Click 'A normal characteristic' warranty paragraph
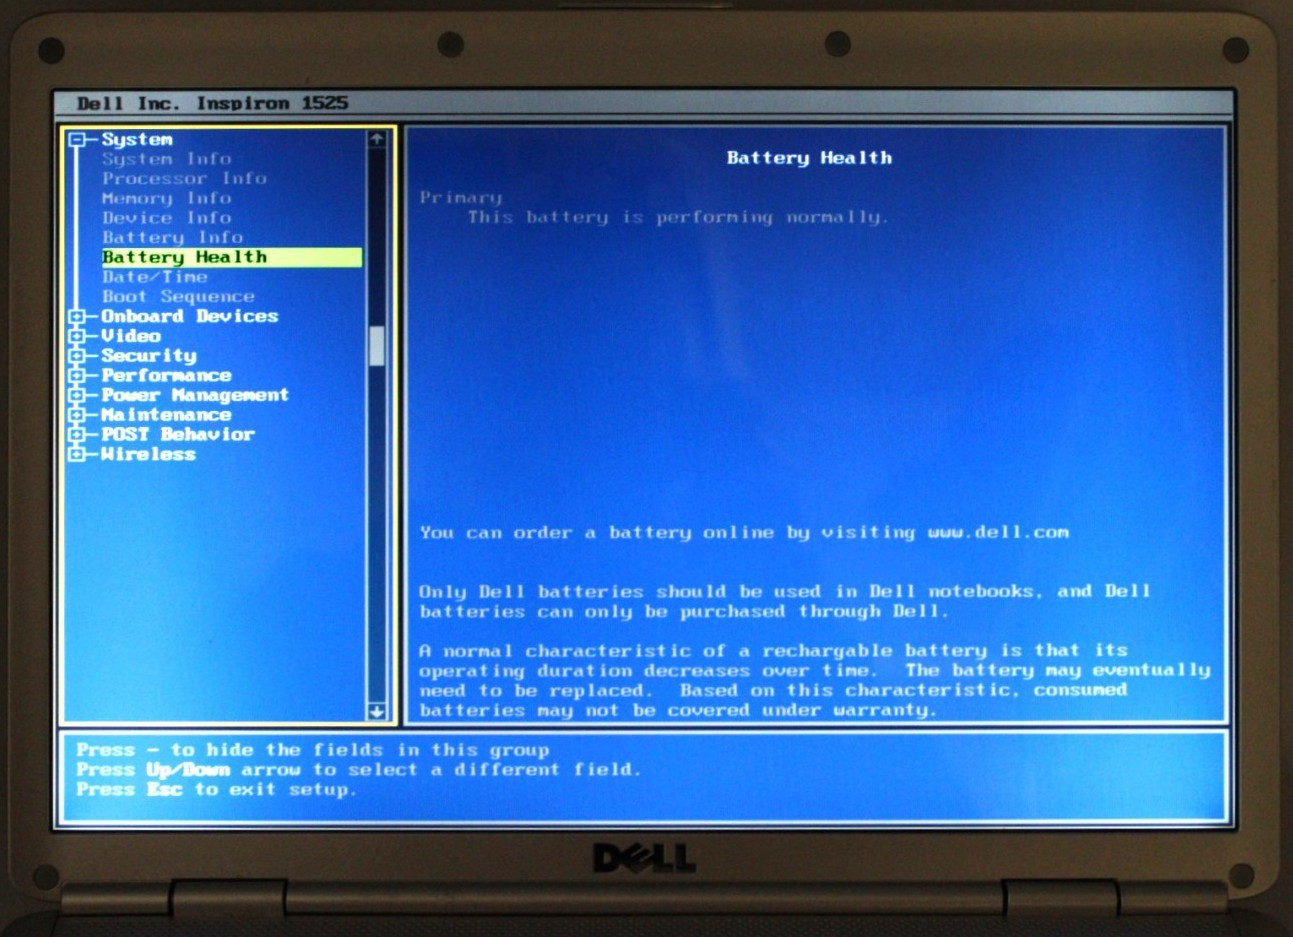 point(815,681)
